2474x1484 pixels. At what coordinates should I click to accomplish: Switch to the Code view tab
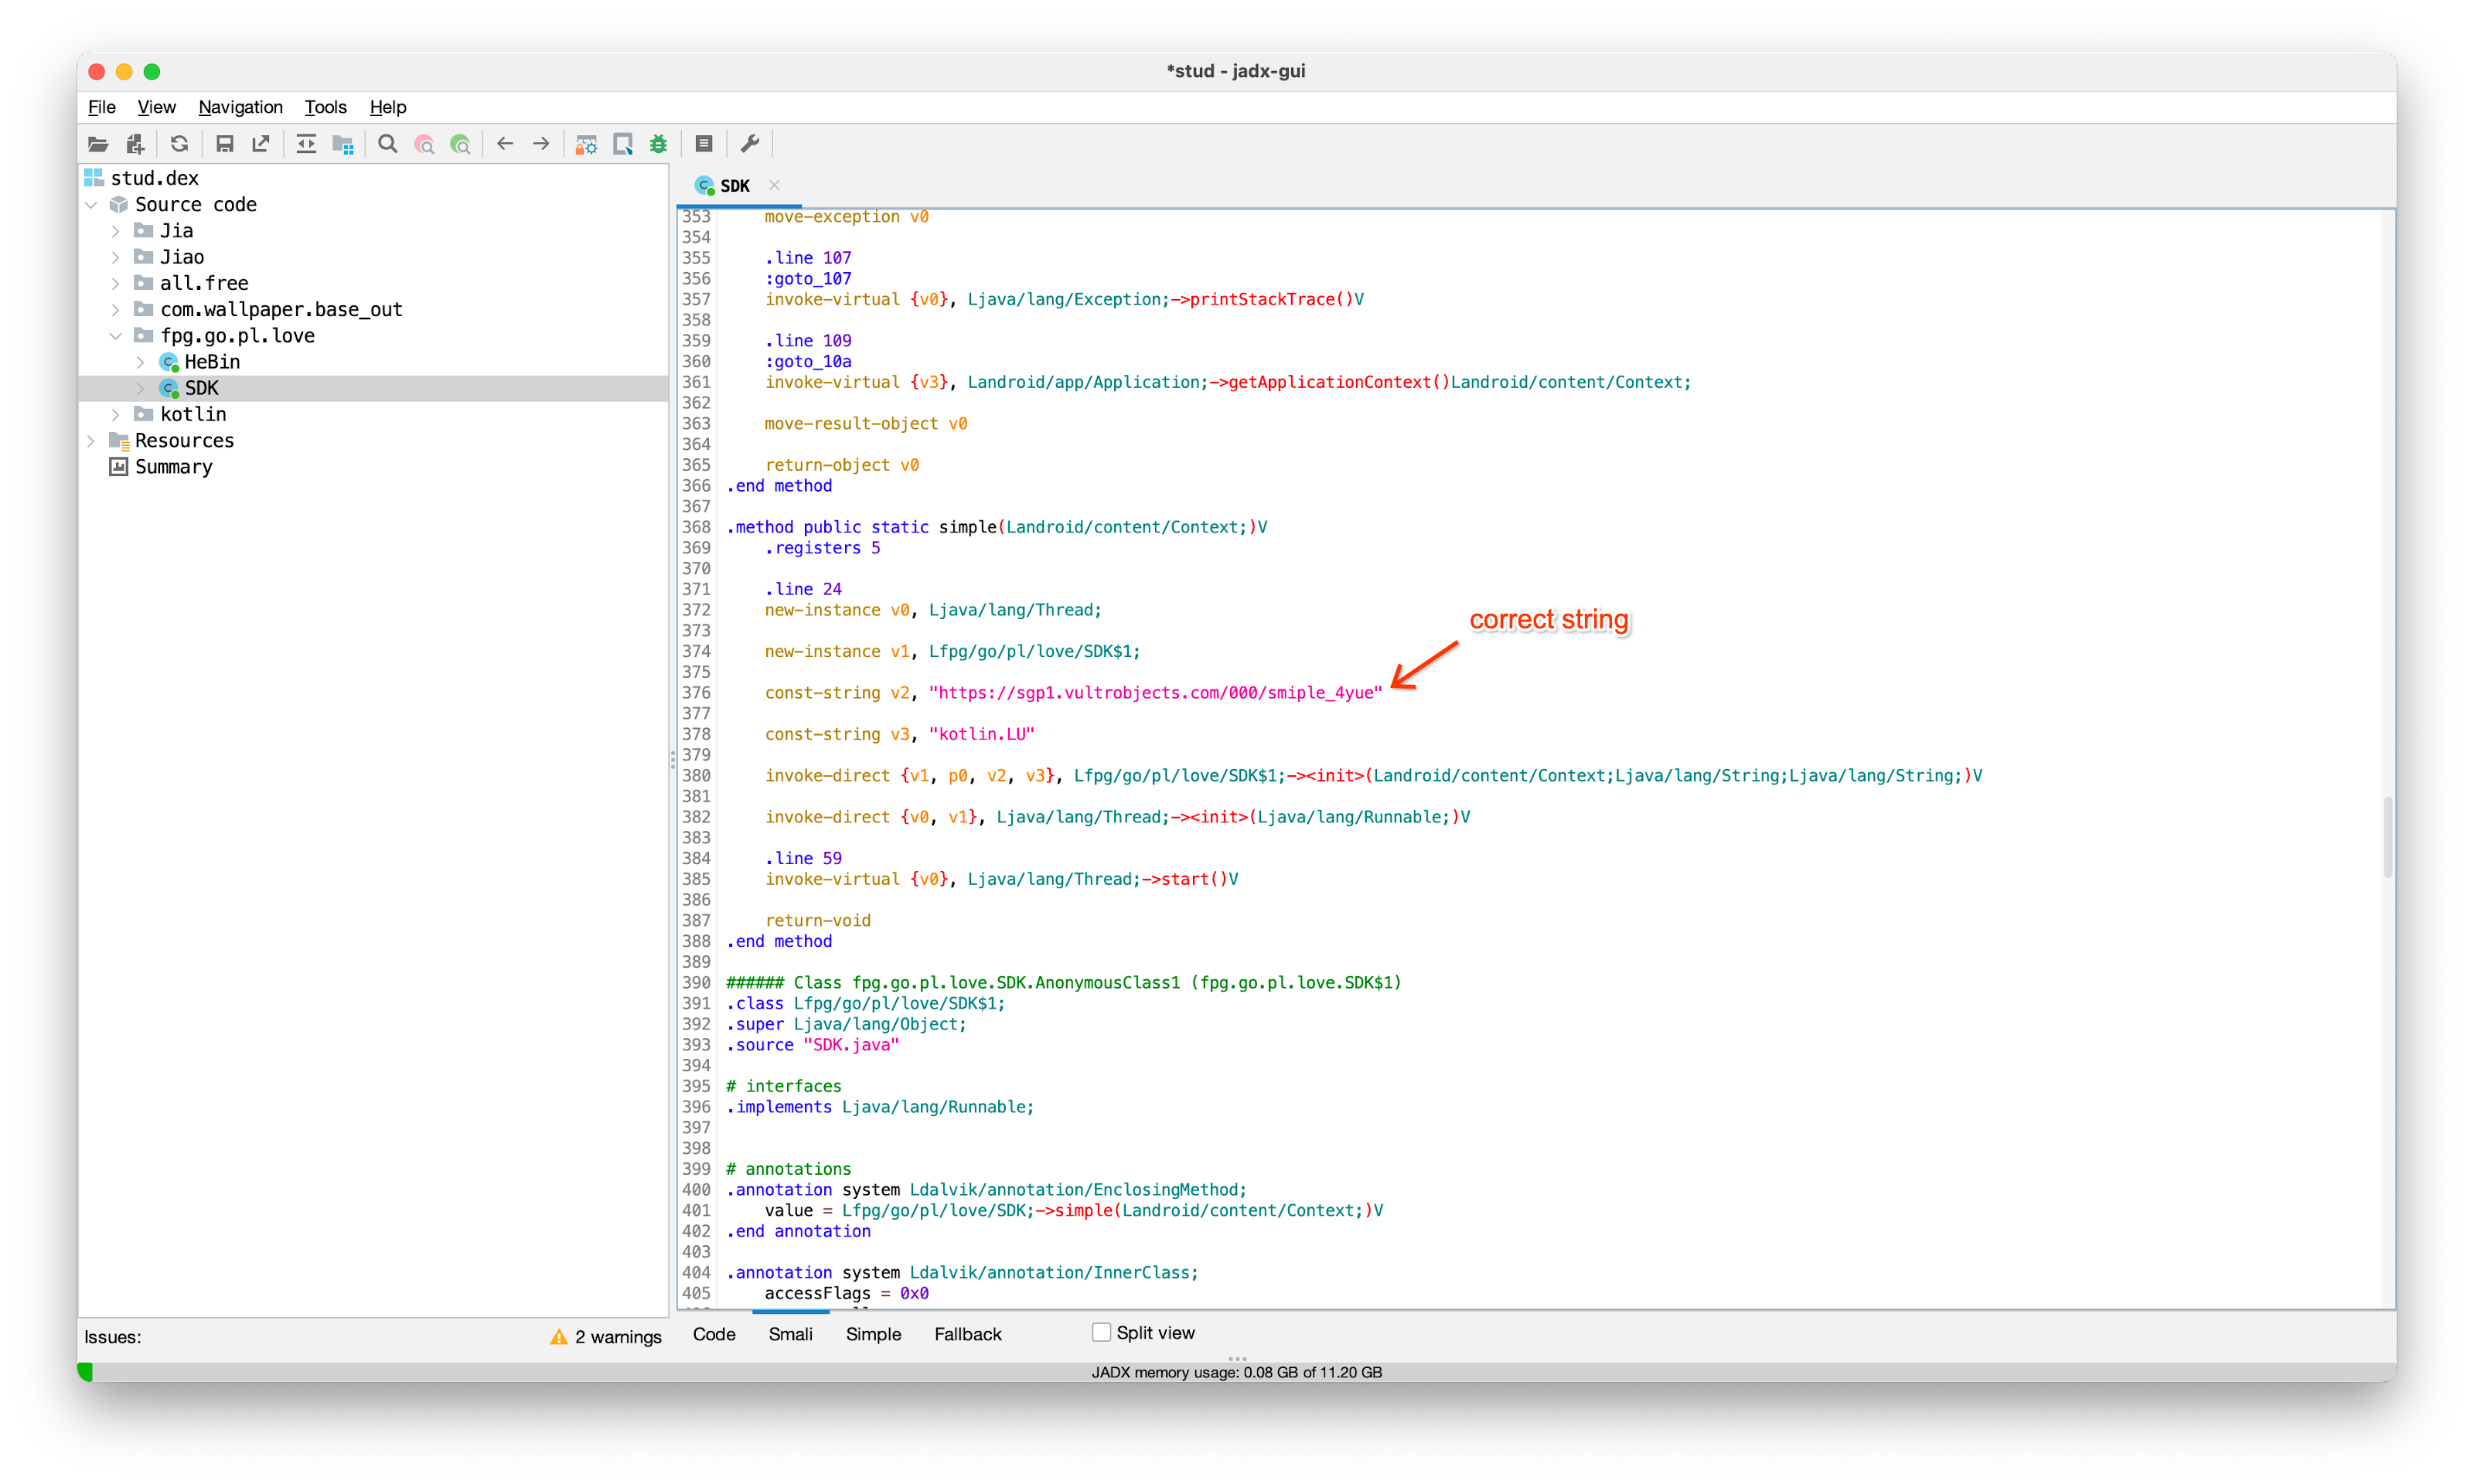click(714, 1334)
